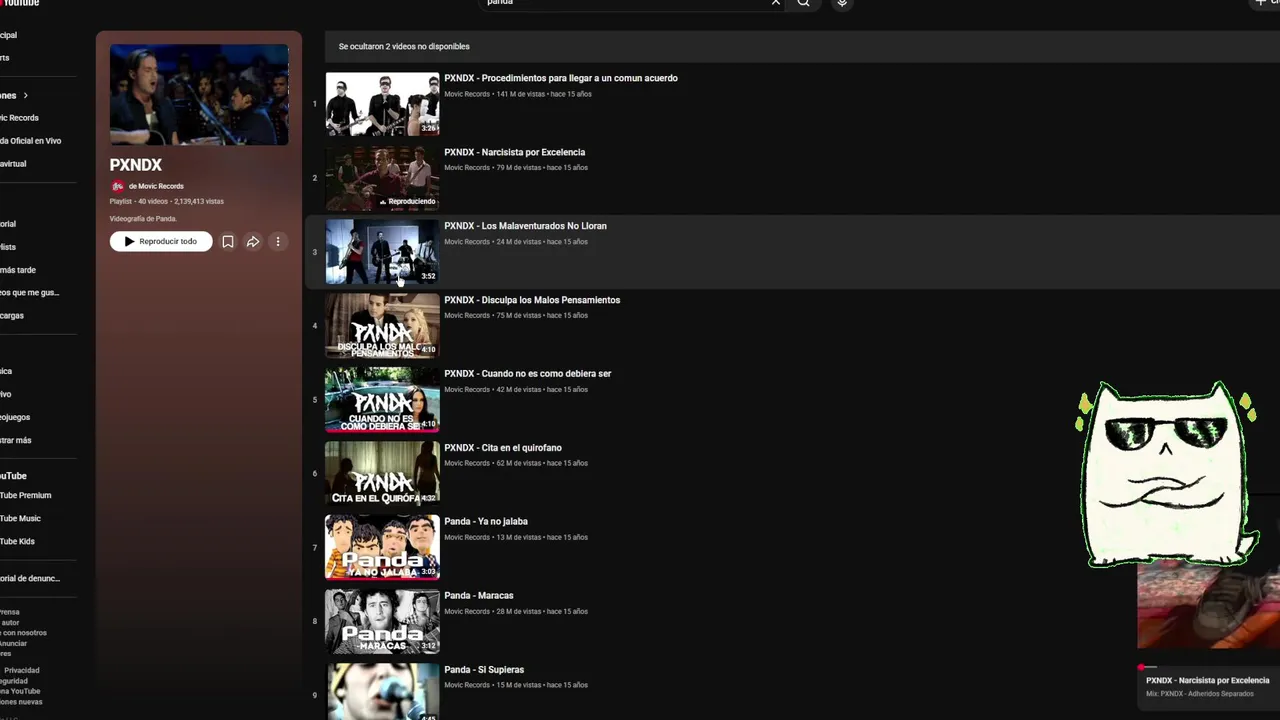Click miniplayer title Narcisista por Excelencia

[x=1207, y=681]
